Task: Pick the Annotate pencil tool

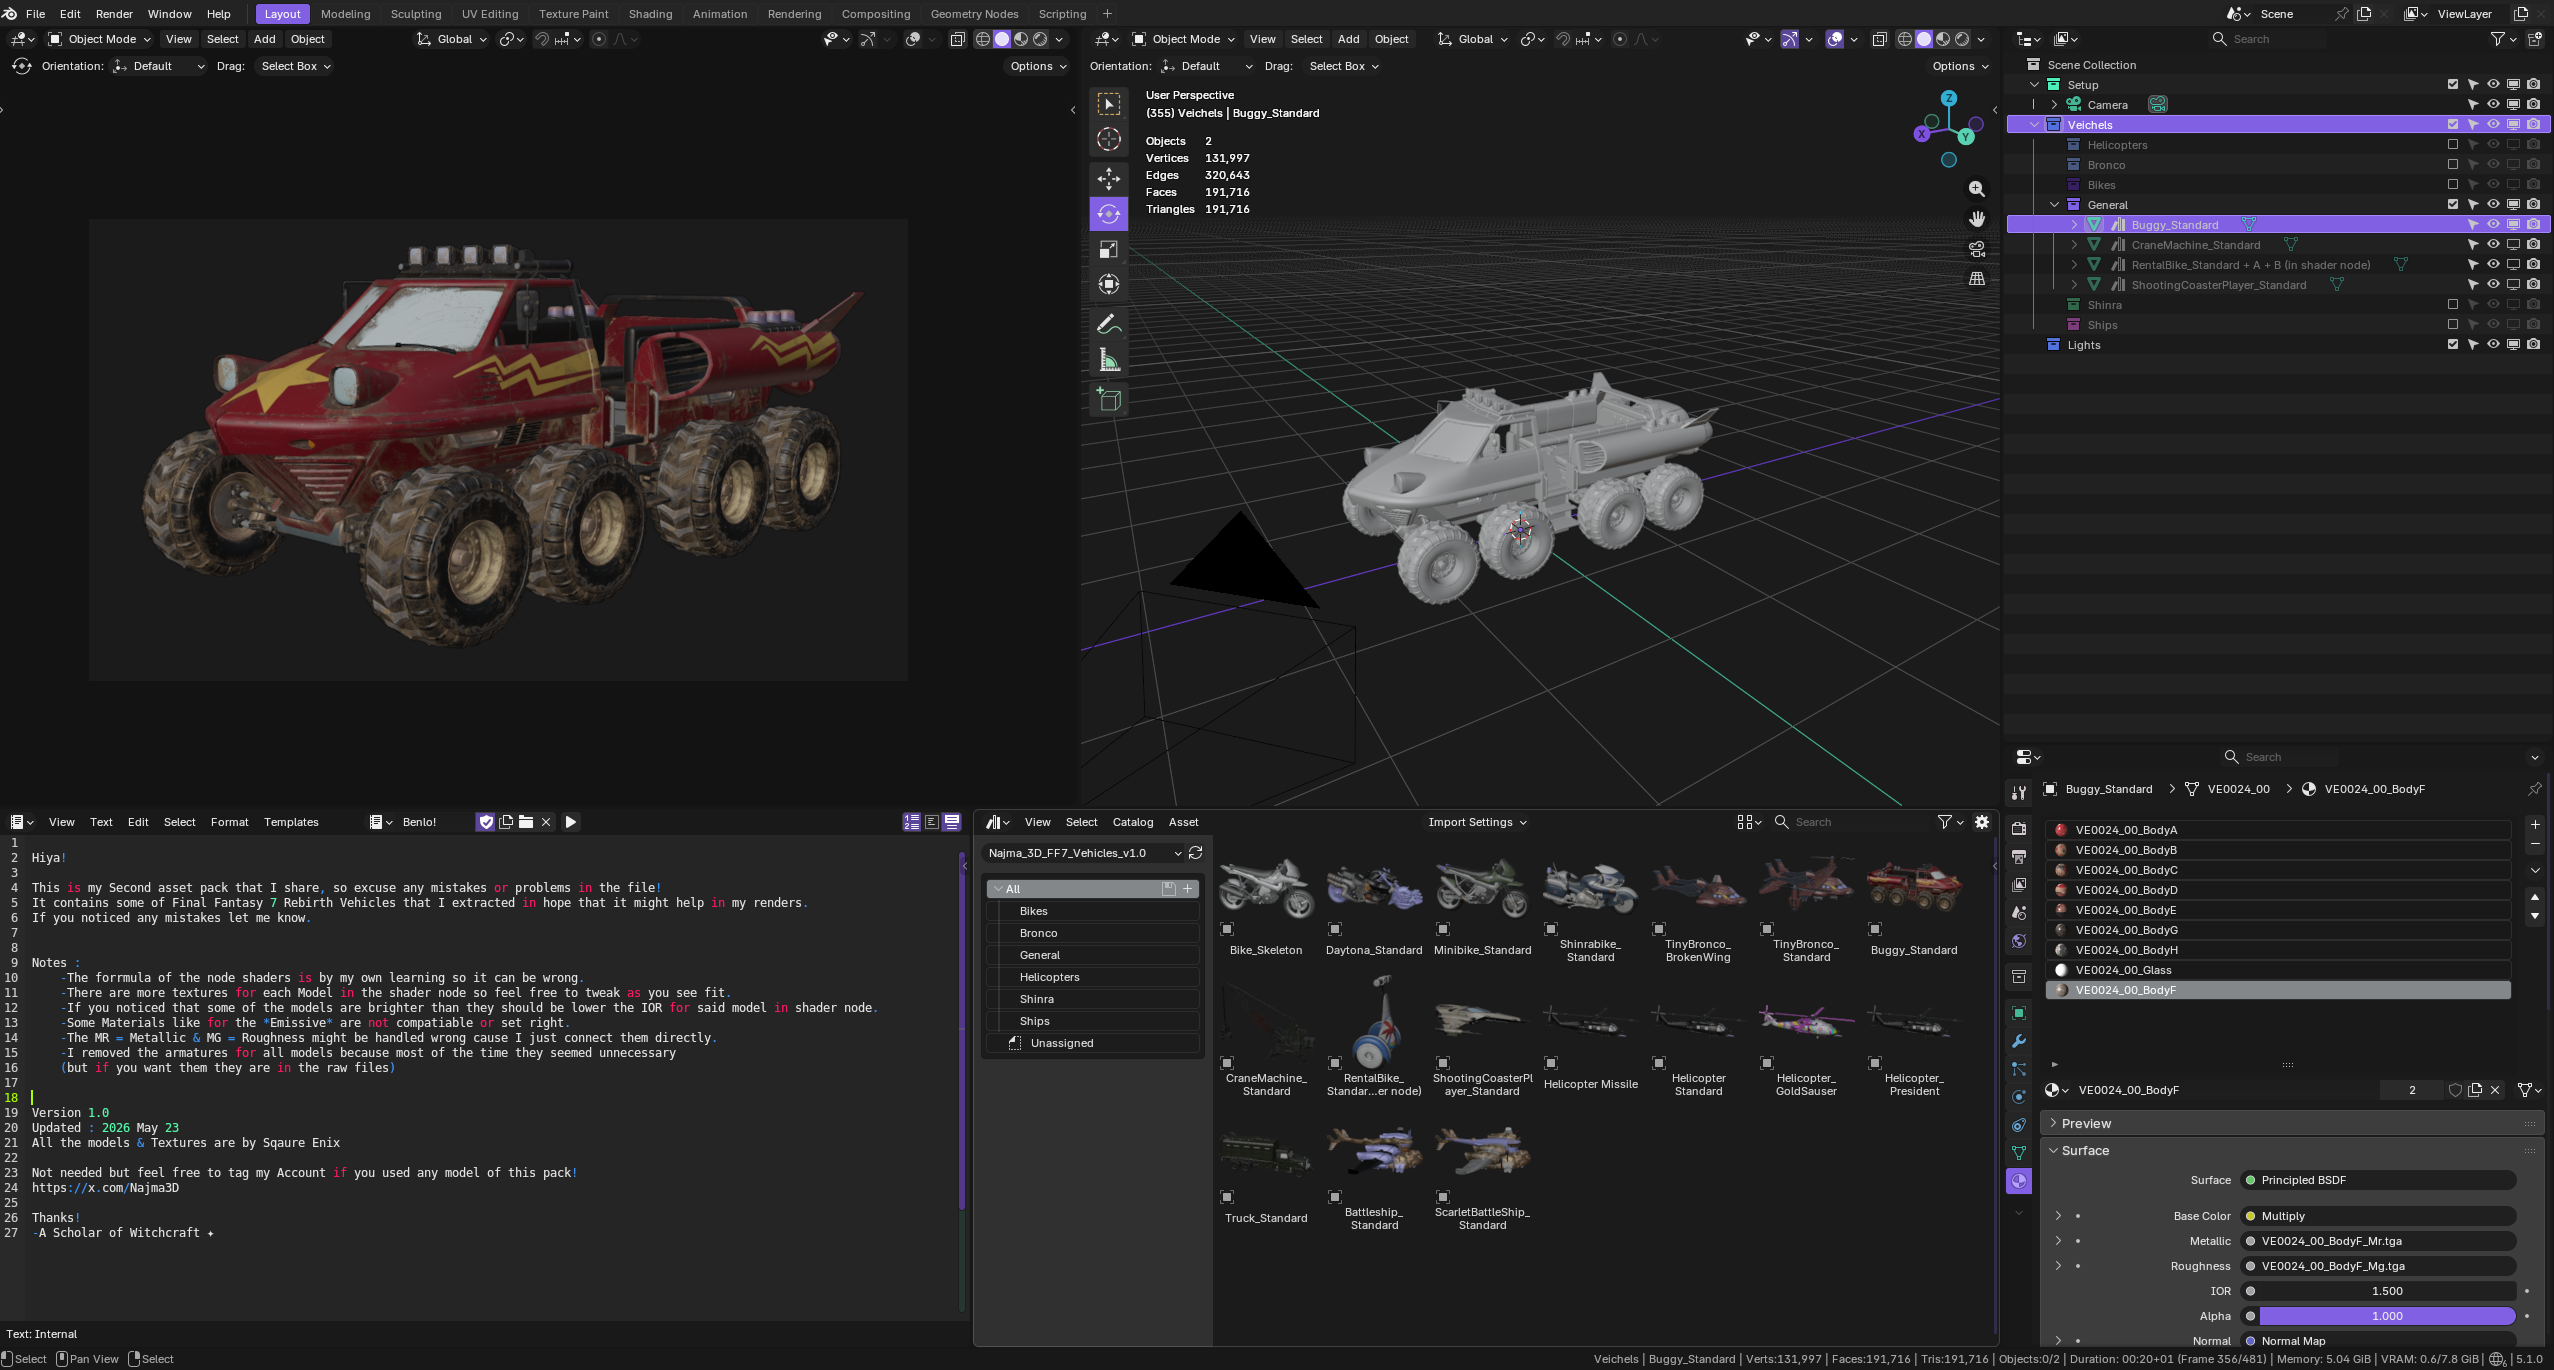Action: coord(1108,324)
